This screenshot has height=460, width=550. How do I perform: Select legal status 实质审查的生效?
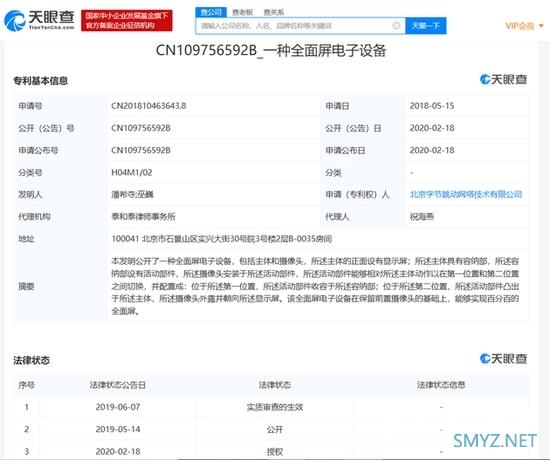(x=275, y=407)
